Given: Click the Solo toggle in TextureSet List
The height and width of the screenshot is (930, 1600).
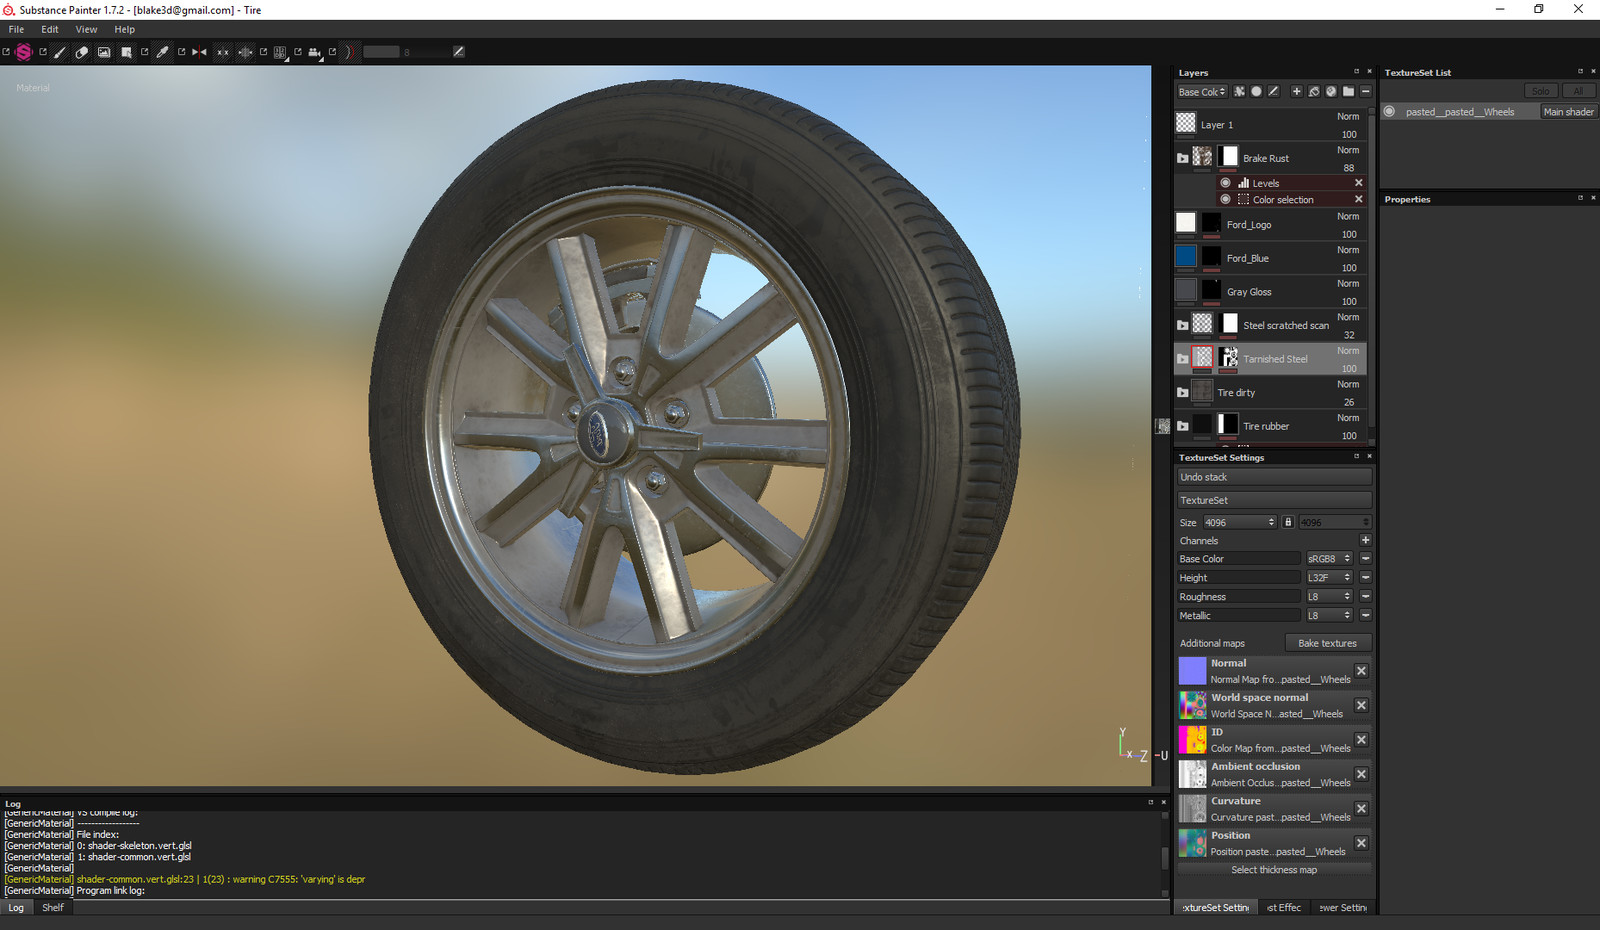Looking at the screenshot, I should click(x=1541, y=91).
